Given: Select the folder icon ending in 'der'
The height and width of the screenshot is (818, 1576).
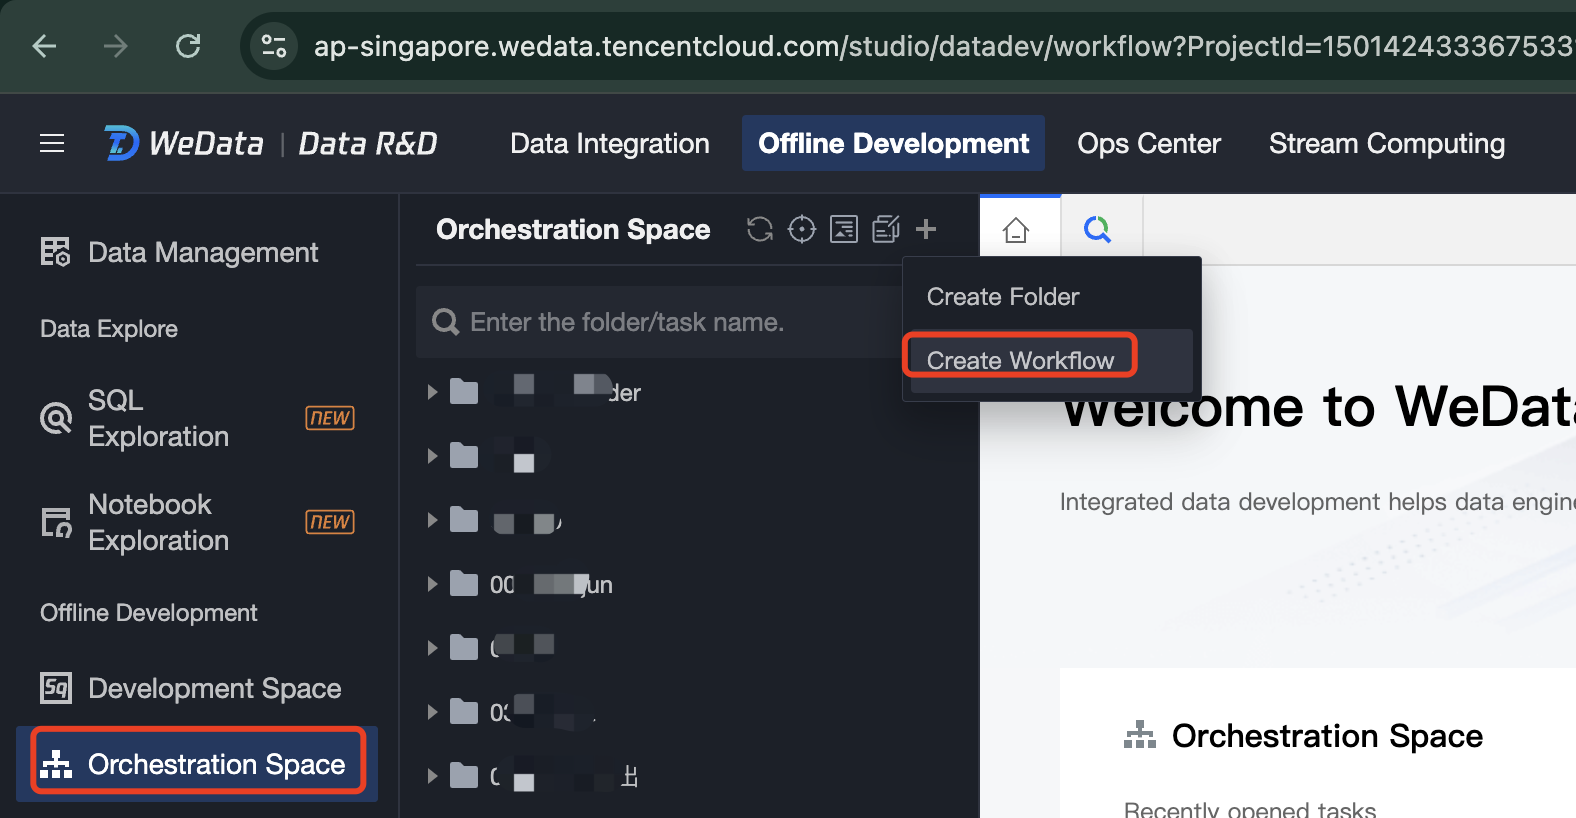Looking at the screenshot, I should [x=464, y=391].
